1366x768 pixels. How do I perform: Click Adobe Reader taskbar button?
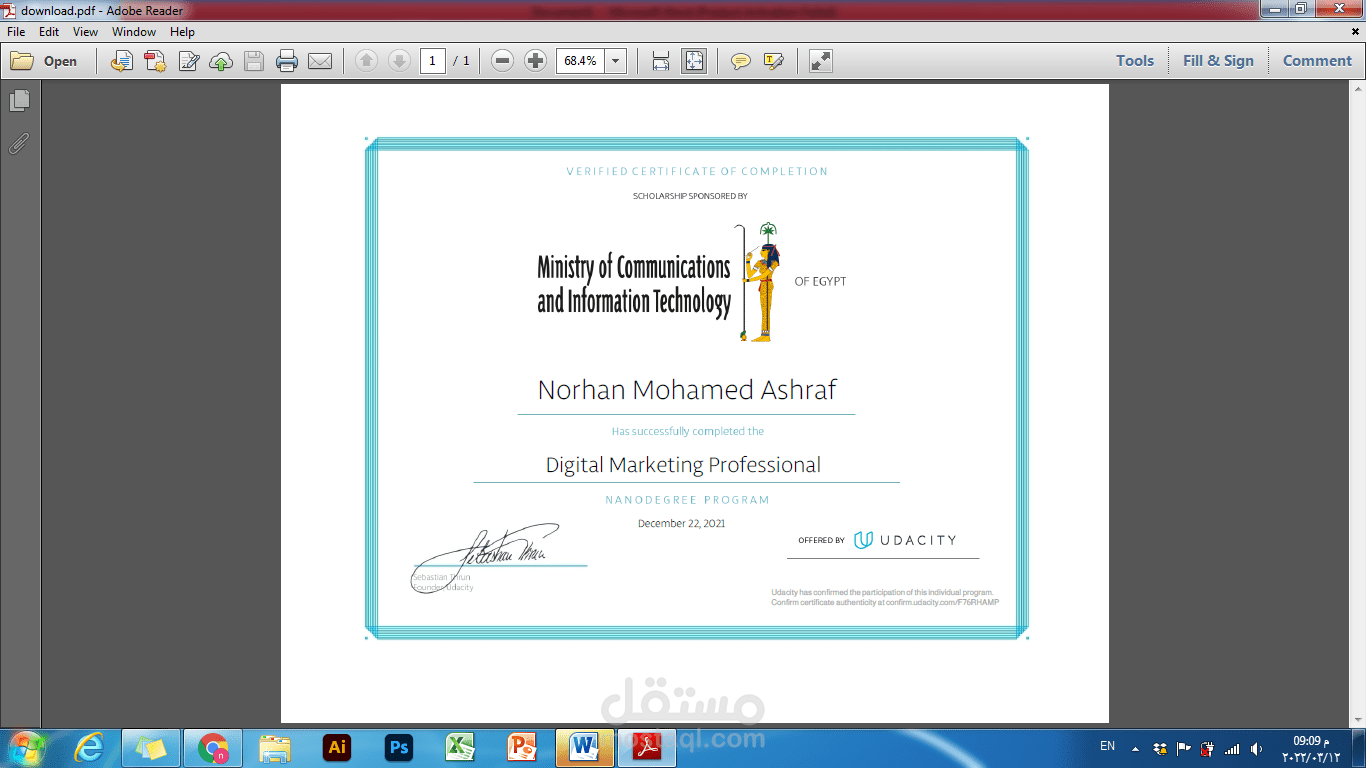[647, 747]
